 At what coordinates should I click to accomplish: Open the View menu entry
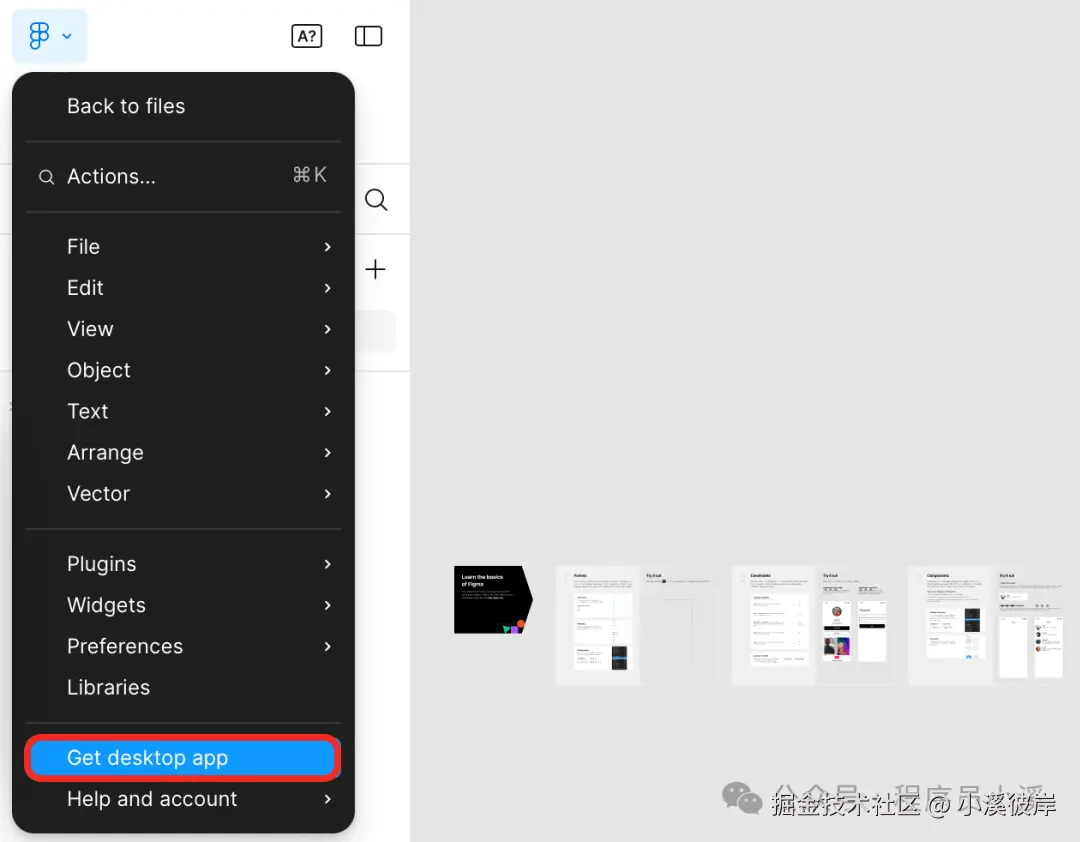coord(90,329)
